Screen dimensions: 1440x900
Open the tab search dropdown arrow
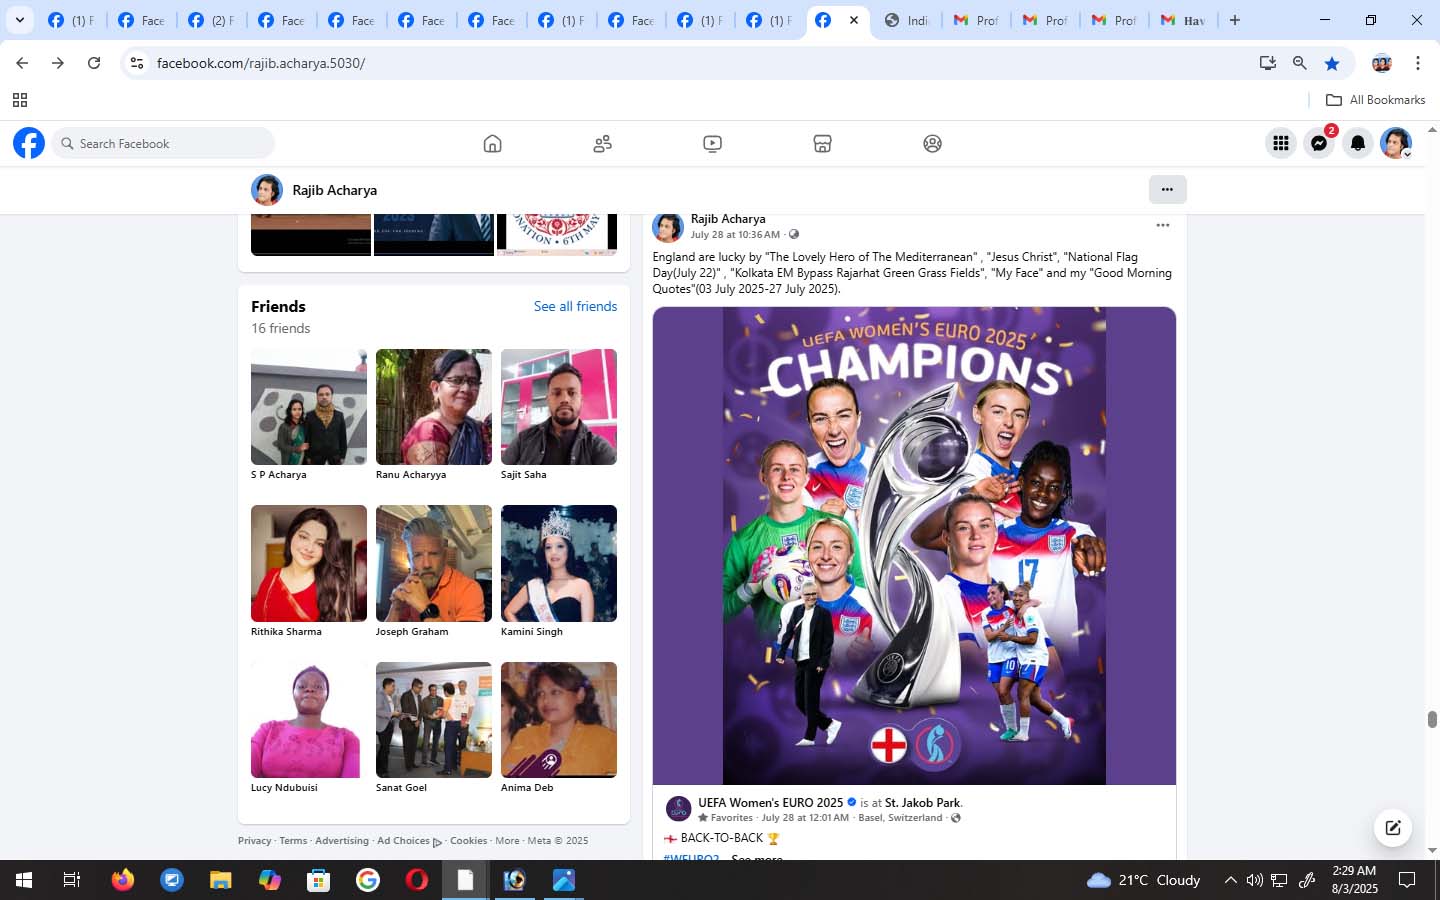click(x=19, y=20)
